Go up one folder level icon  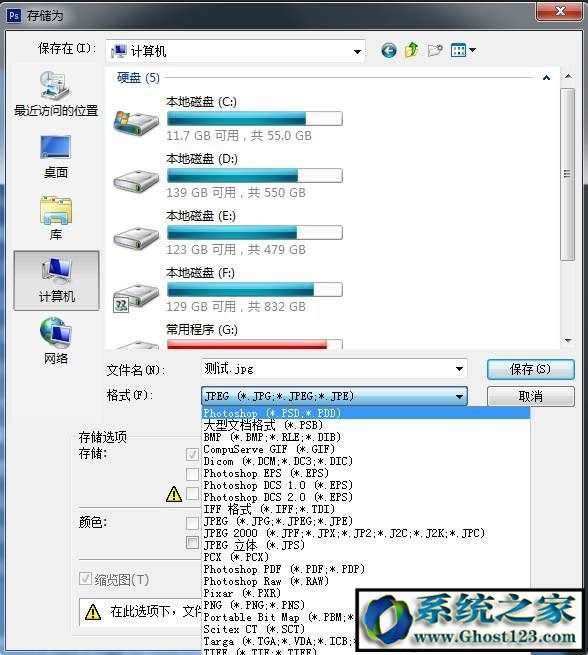[x=411, y=51]
